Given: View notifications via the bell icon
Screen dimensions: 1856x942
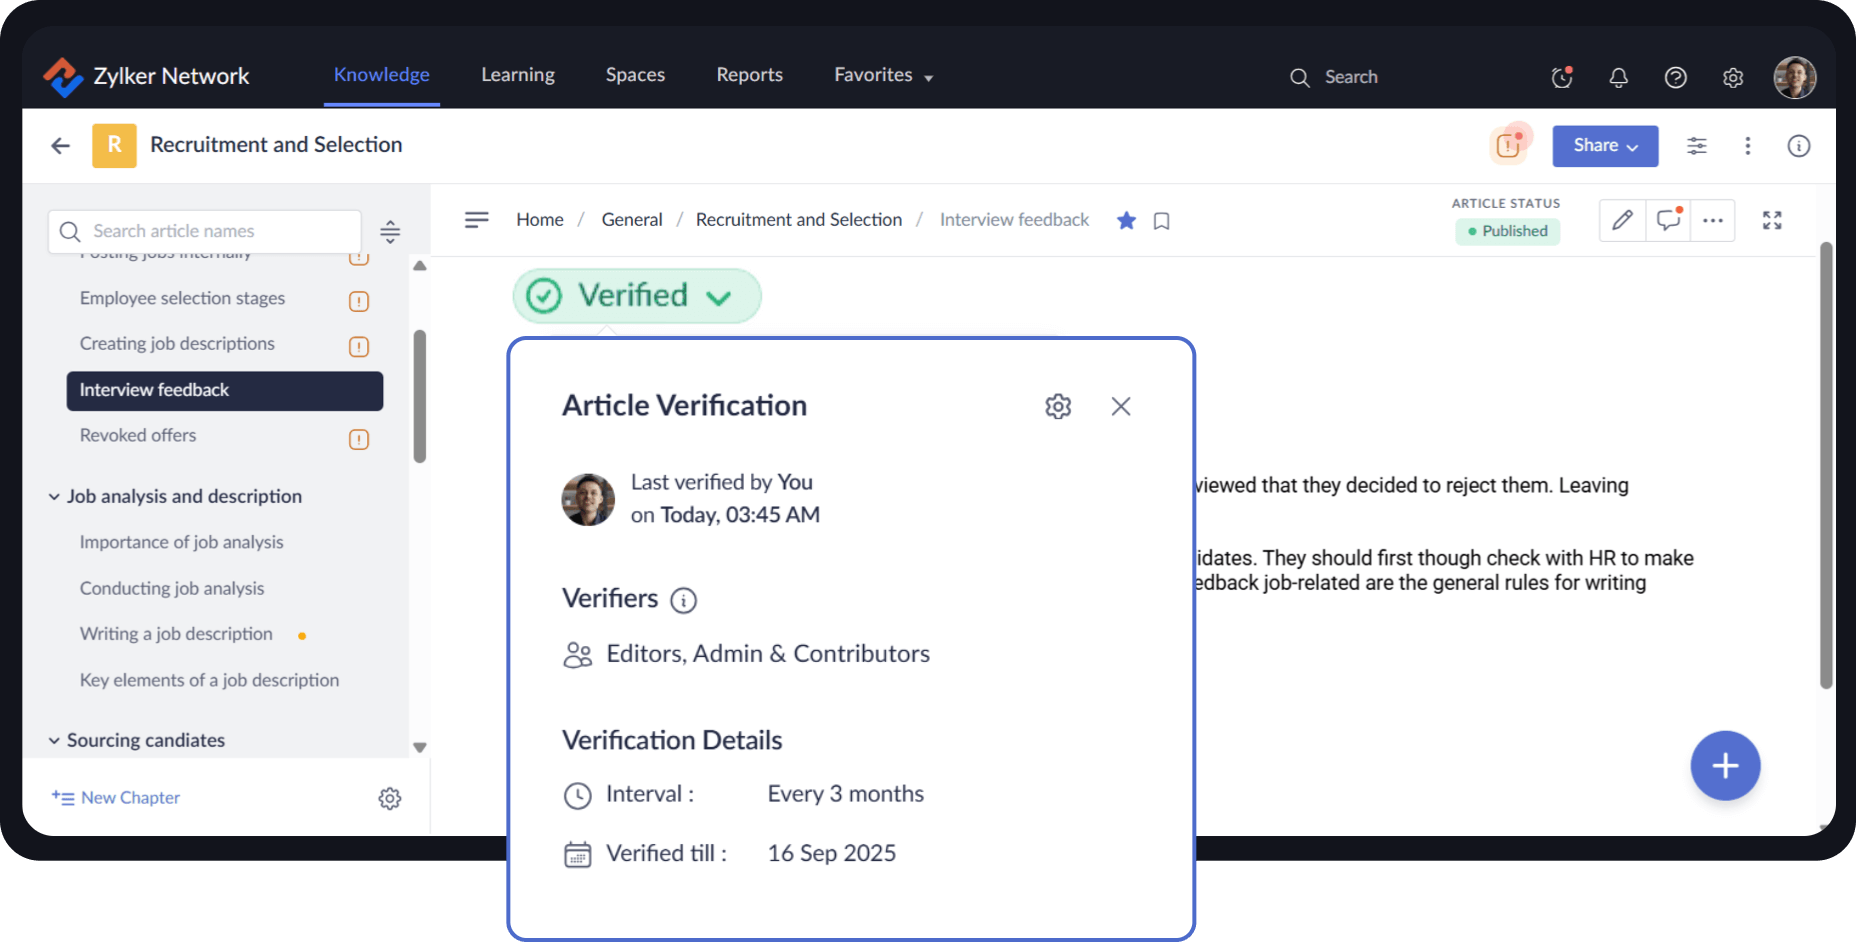Looking at the screenshot, I should [1618, 77].
